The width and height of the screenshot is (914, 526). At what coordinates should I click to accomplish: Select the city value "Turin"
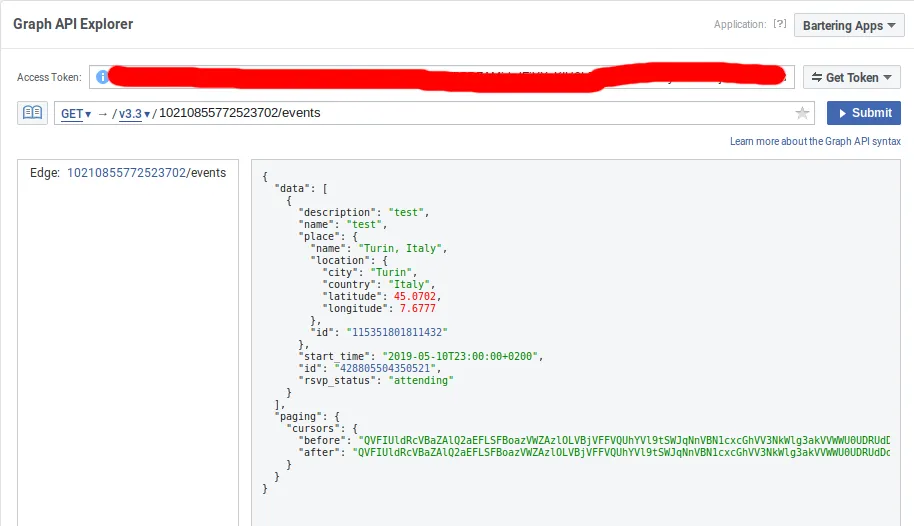tap(391, 272)
